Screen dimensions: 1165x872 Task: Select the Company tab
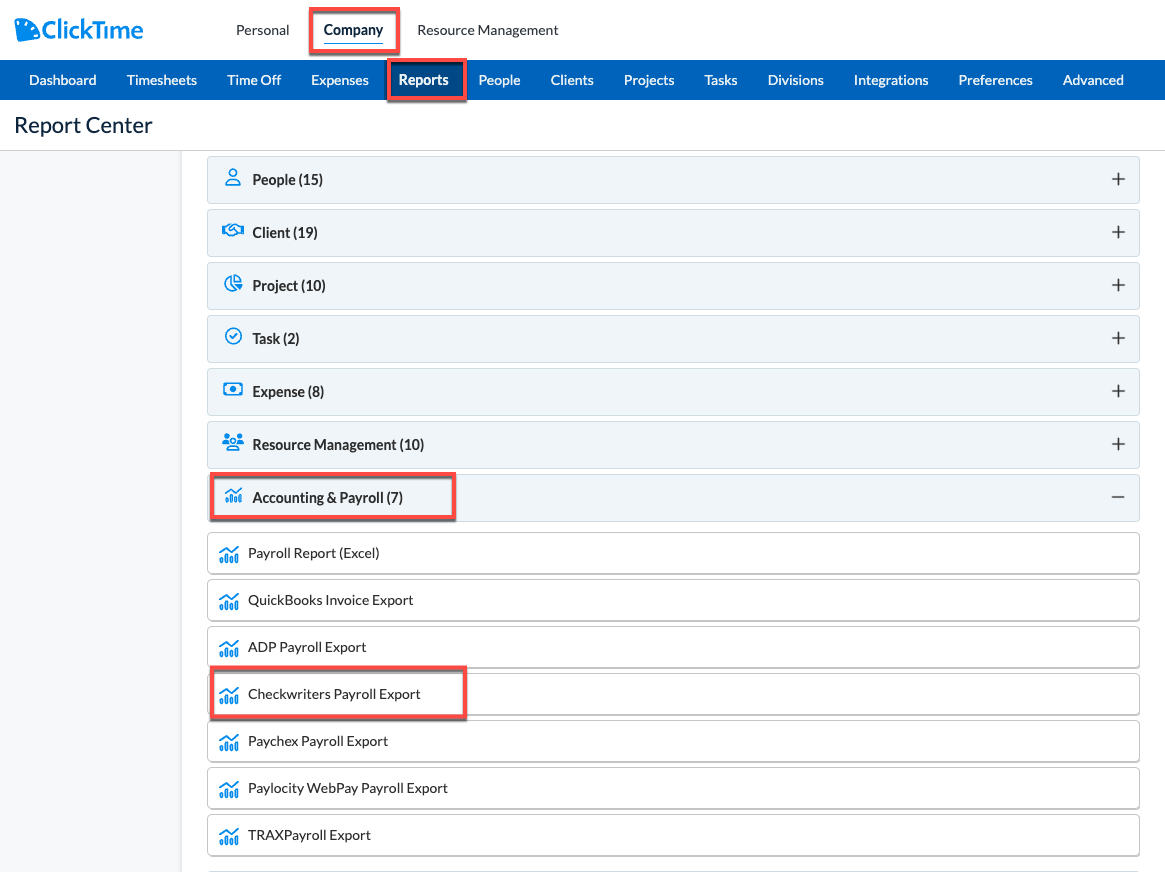point(353,30)
